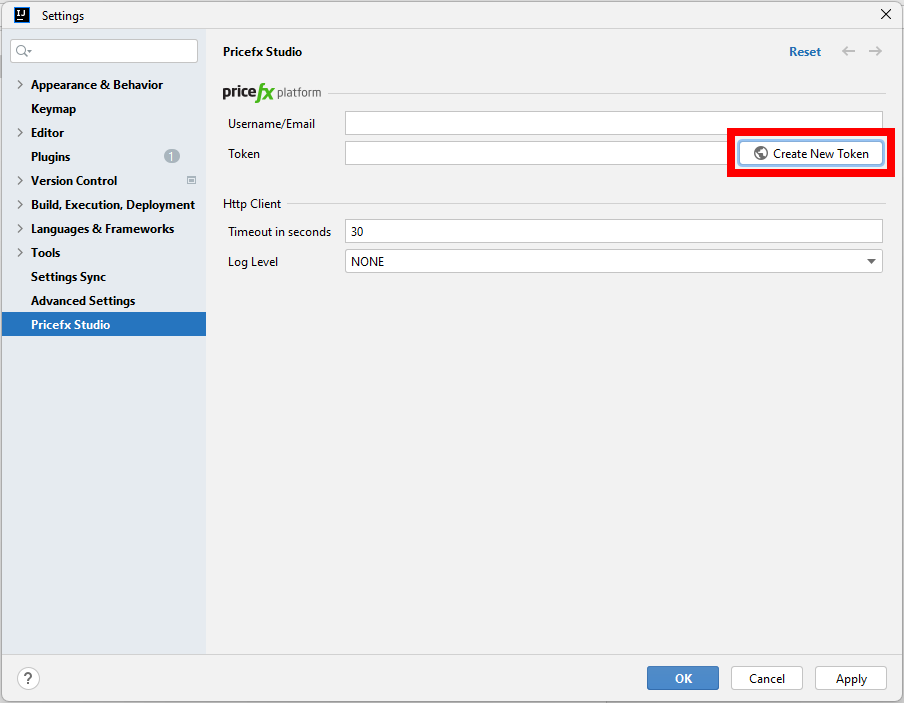Open Advanced Settings page
The image size is (904, 703).
pos(83,301)
